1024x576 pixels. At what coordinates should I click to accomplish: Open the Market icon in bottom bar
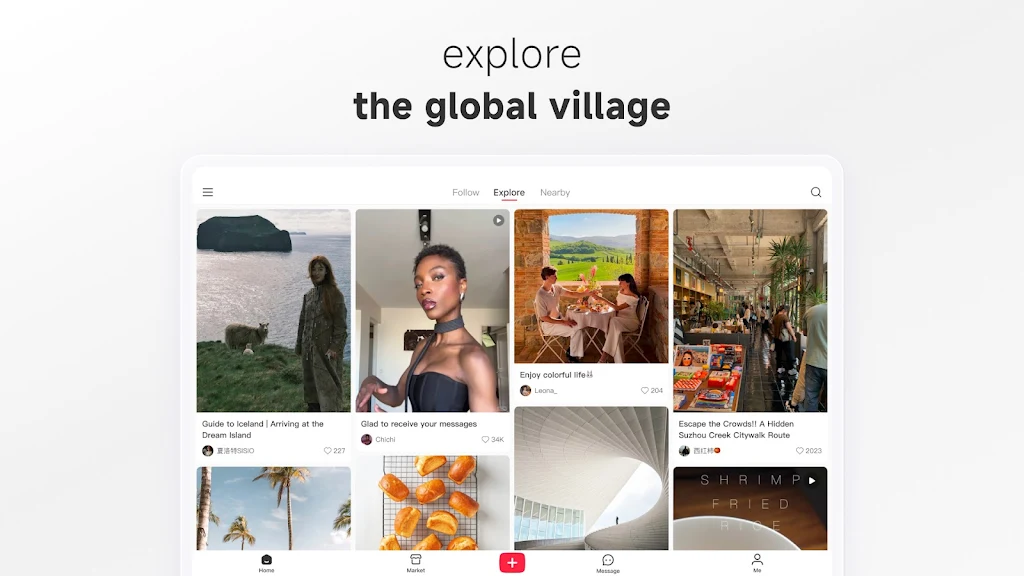[415, 560]
